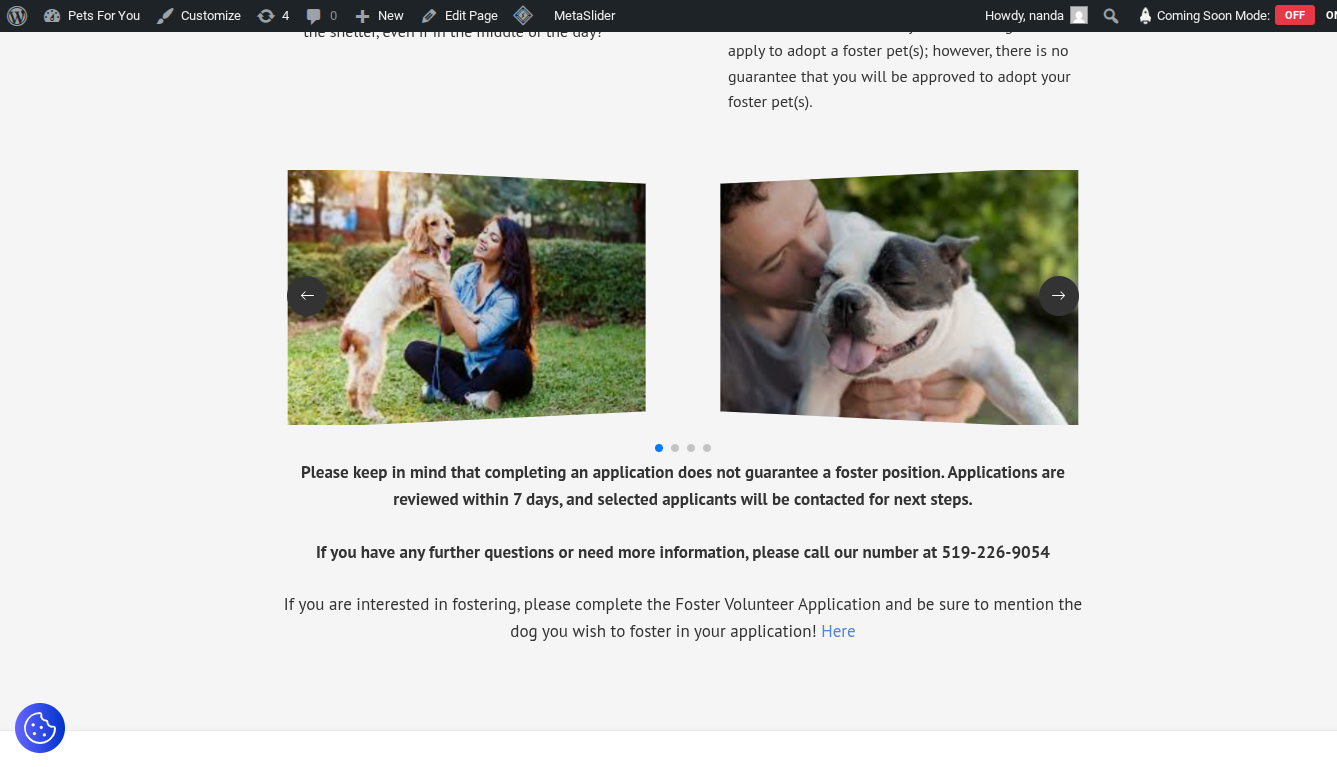
Task: Expand the New content menu
Action: click(379, 16)
